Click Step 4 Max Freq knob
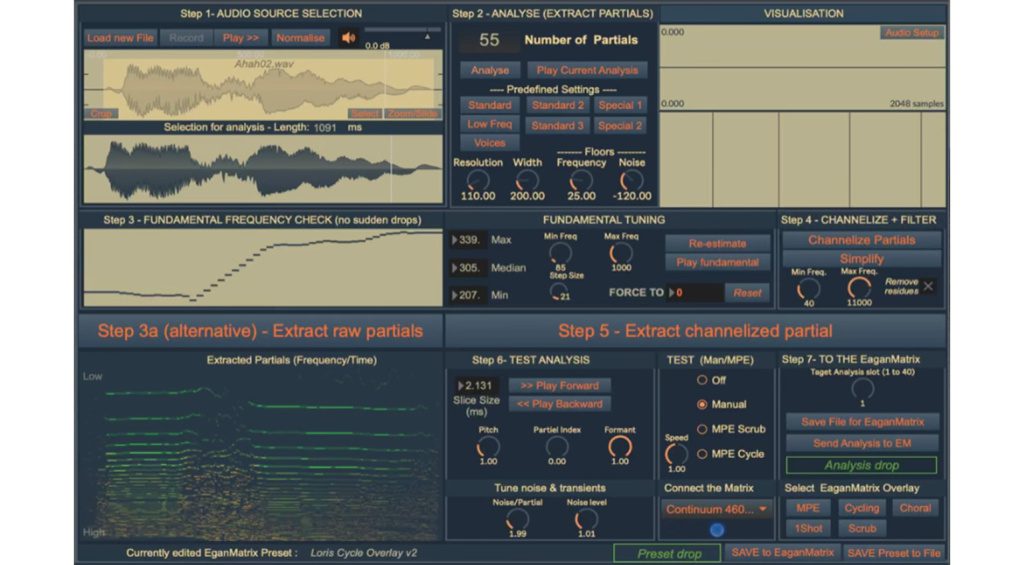The width and height of the screenshot is (1024, 565). pos(859,287)
